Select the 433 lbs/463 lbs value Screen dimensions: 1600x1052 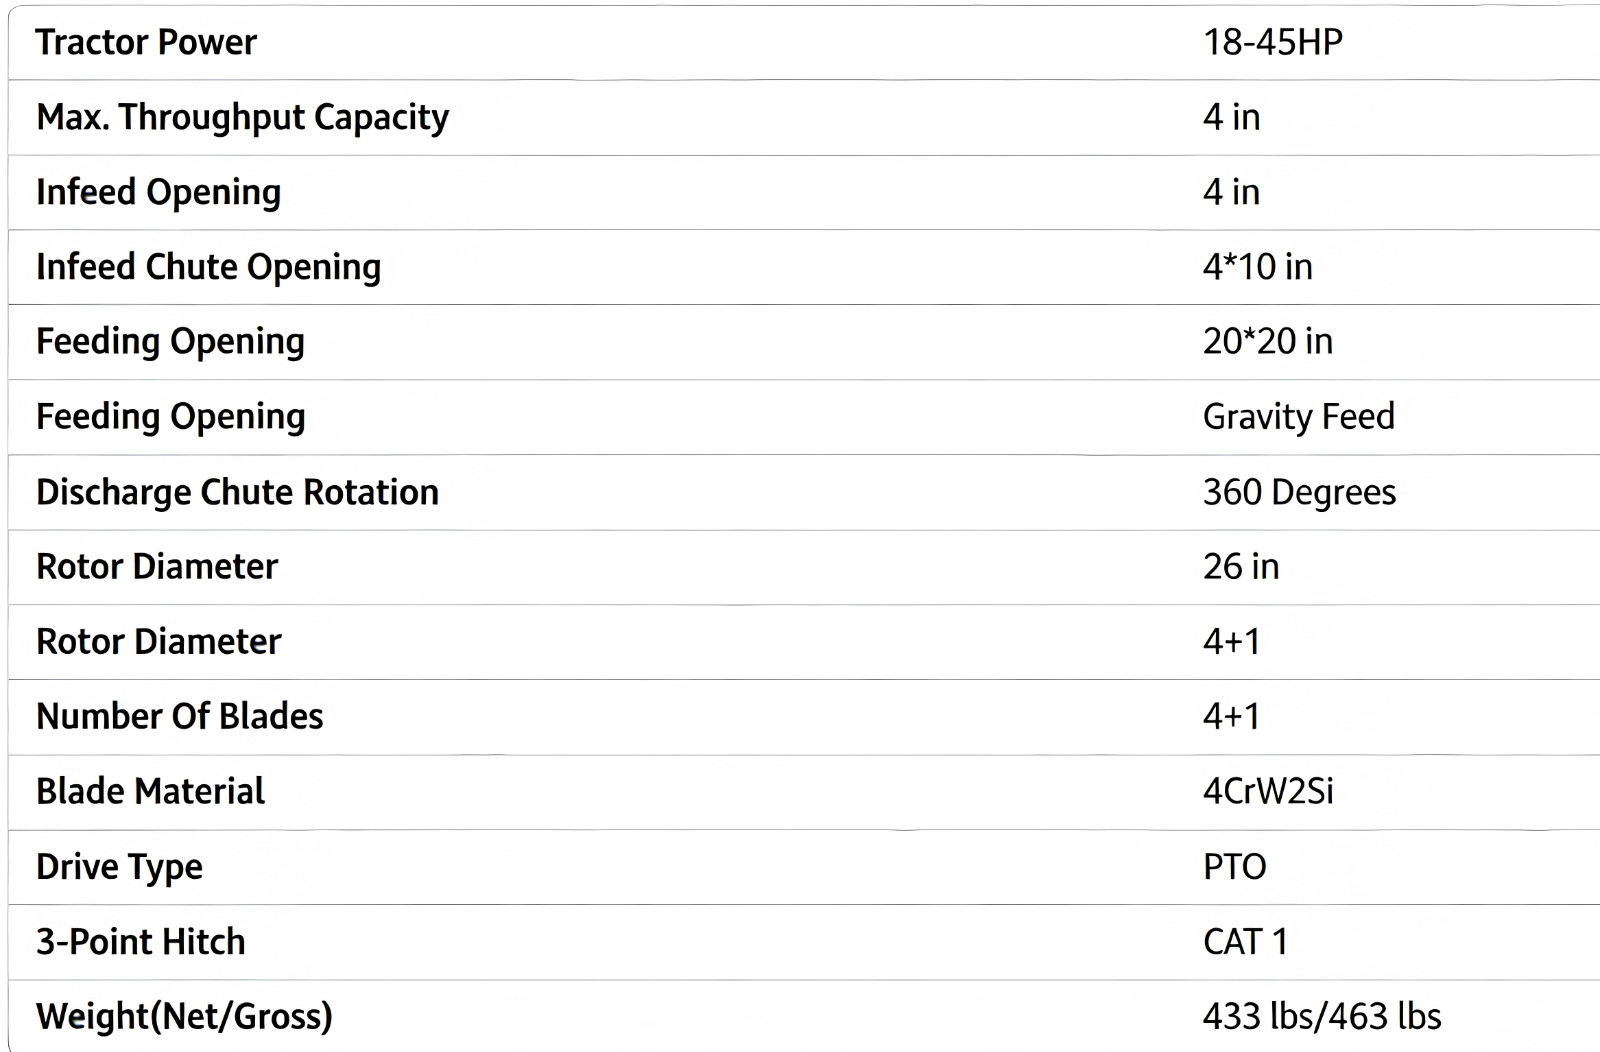click(1321, 1016)
